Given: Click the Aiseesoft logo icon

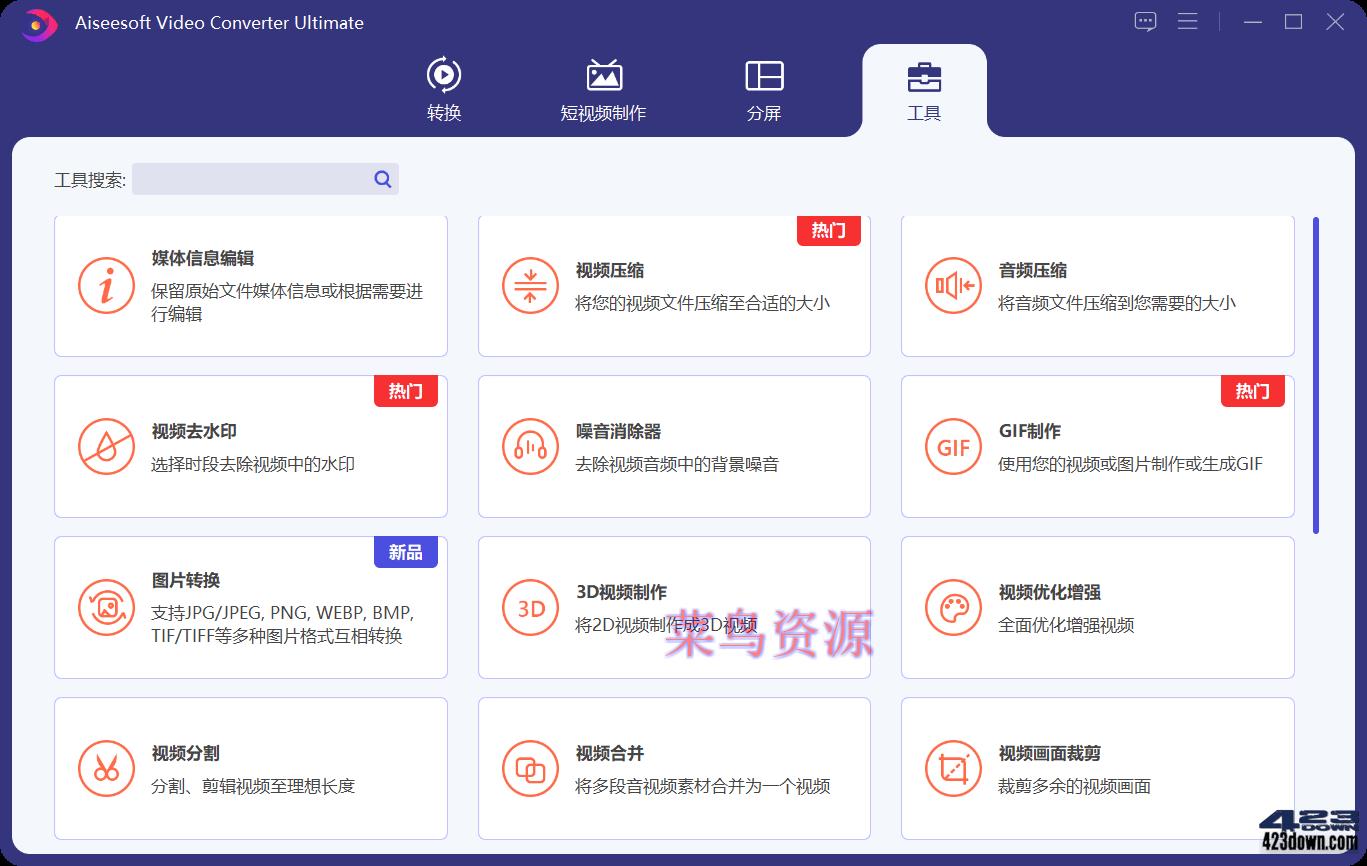Looking at the screenshot, I should 36,21.
